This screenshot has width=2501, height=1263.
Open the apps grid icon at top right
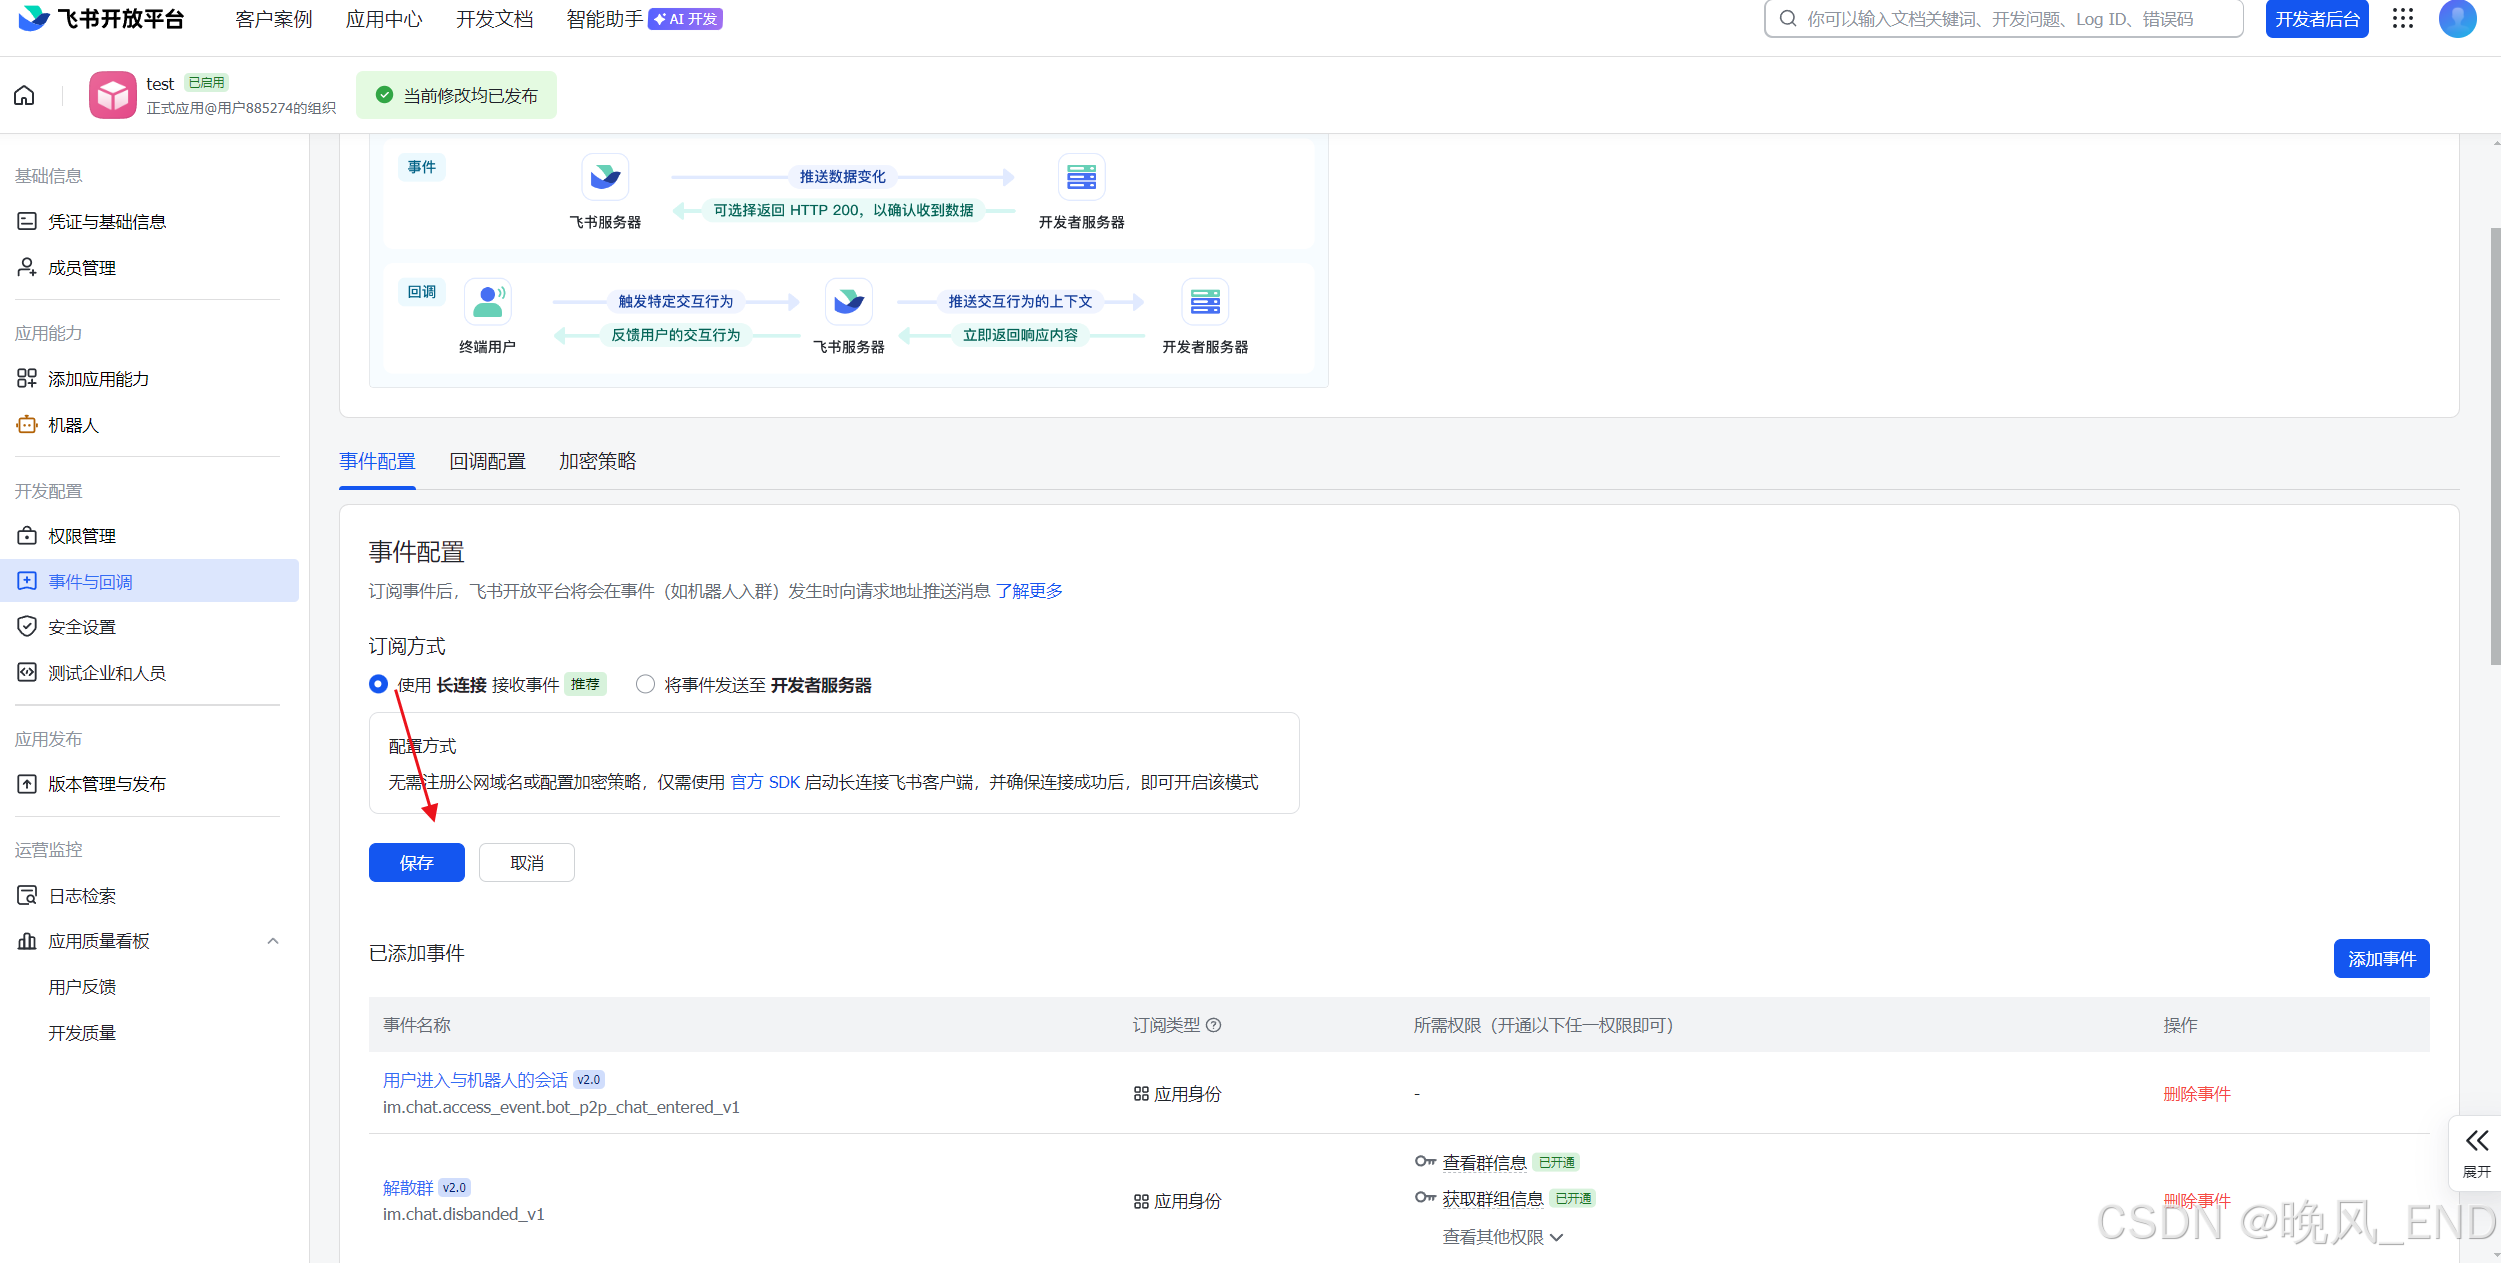[x=2403, y=18]
